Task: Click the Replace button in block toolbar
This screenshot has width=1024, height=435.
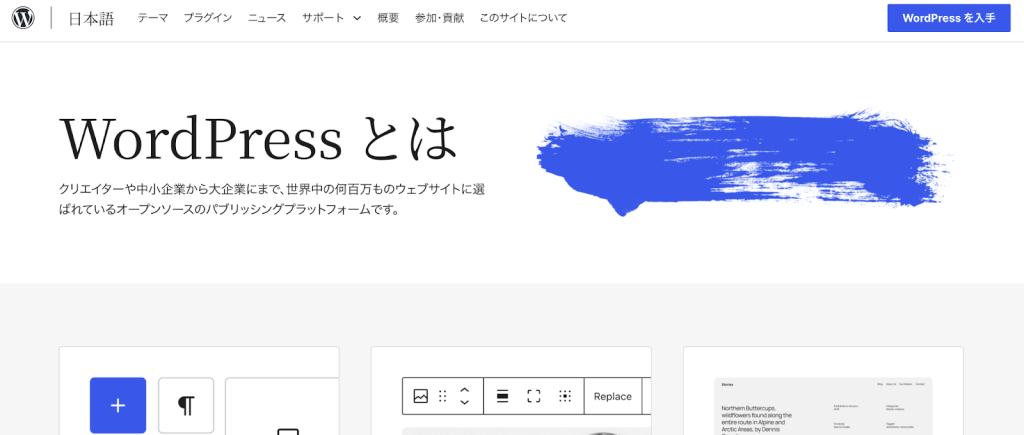Action: [x=612, y=396]
